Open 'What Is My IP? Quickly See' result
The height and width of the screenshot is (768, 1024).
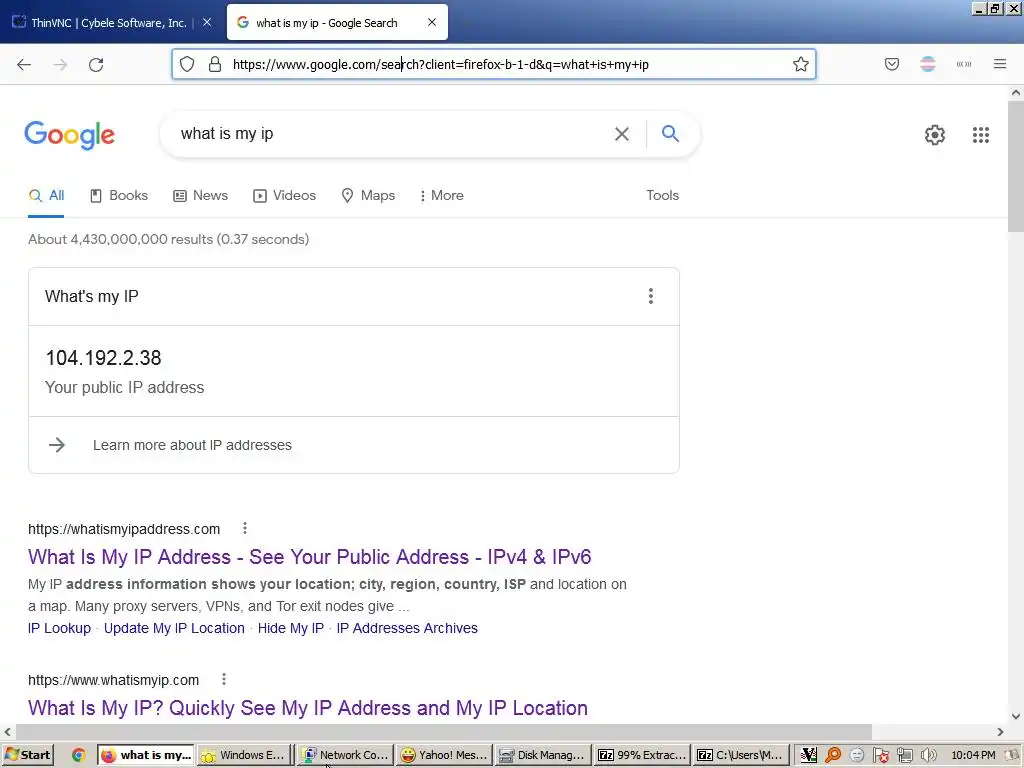tap(308, 708)
